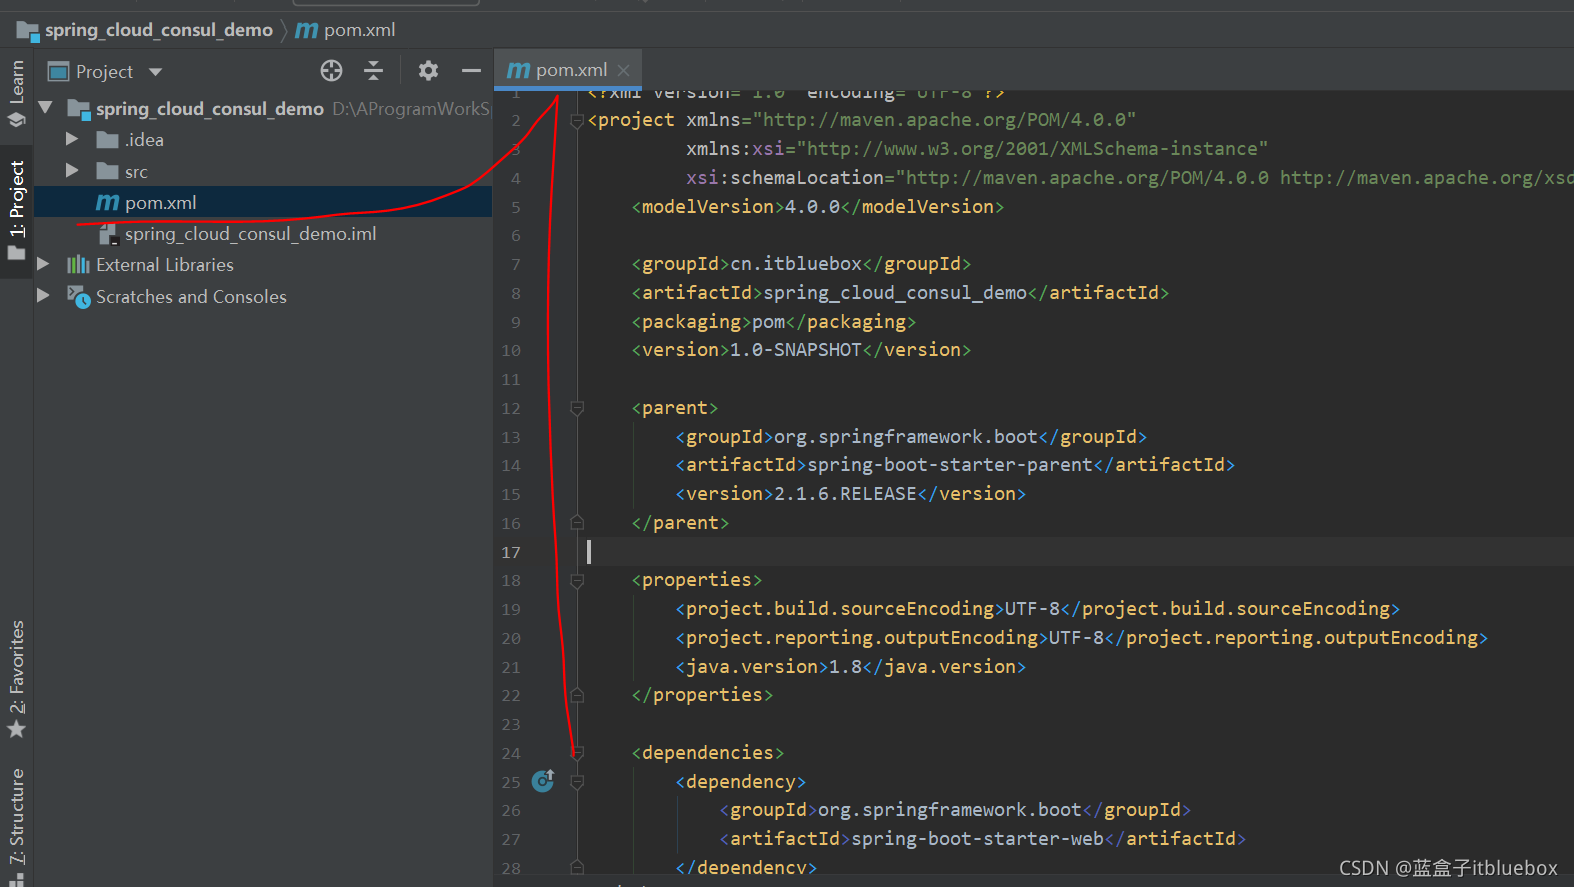Click the closing properties fold marker line 22
1574x887 pixels.
(x=577, y=694)
